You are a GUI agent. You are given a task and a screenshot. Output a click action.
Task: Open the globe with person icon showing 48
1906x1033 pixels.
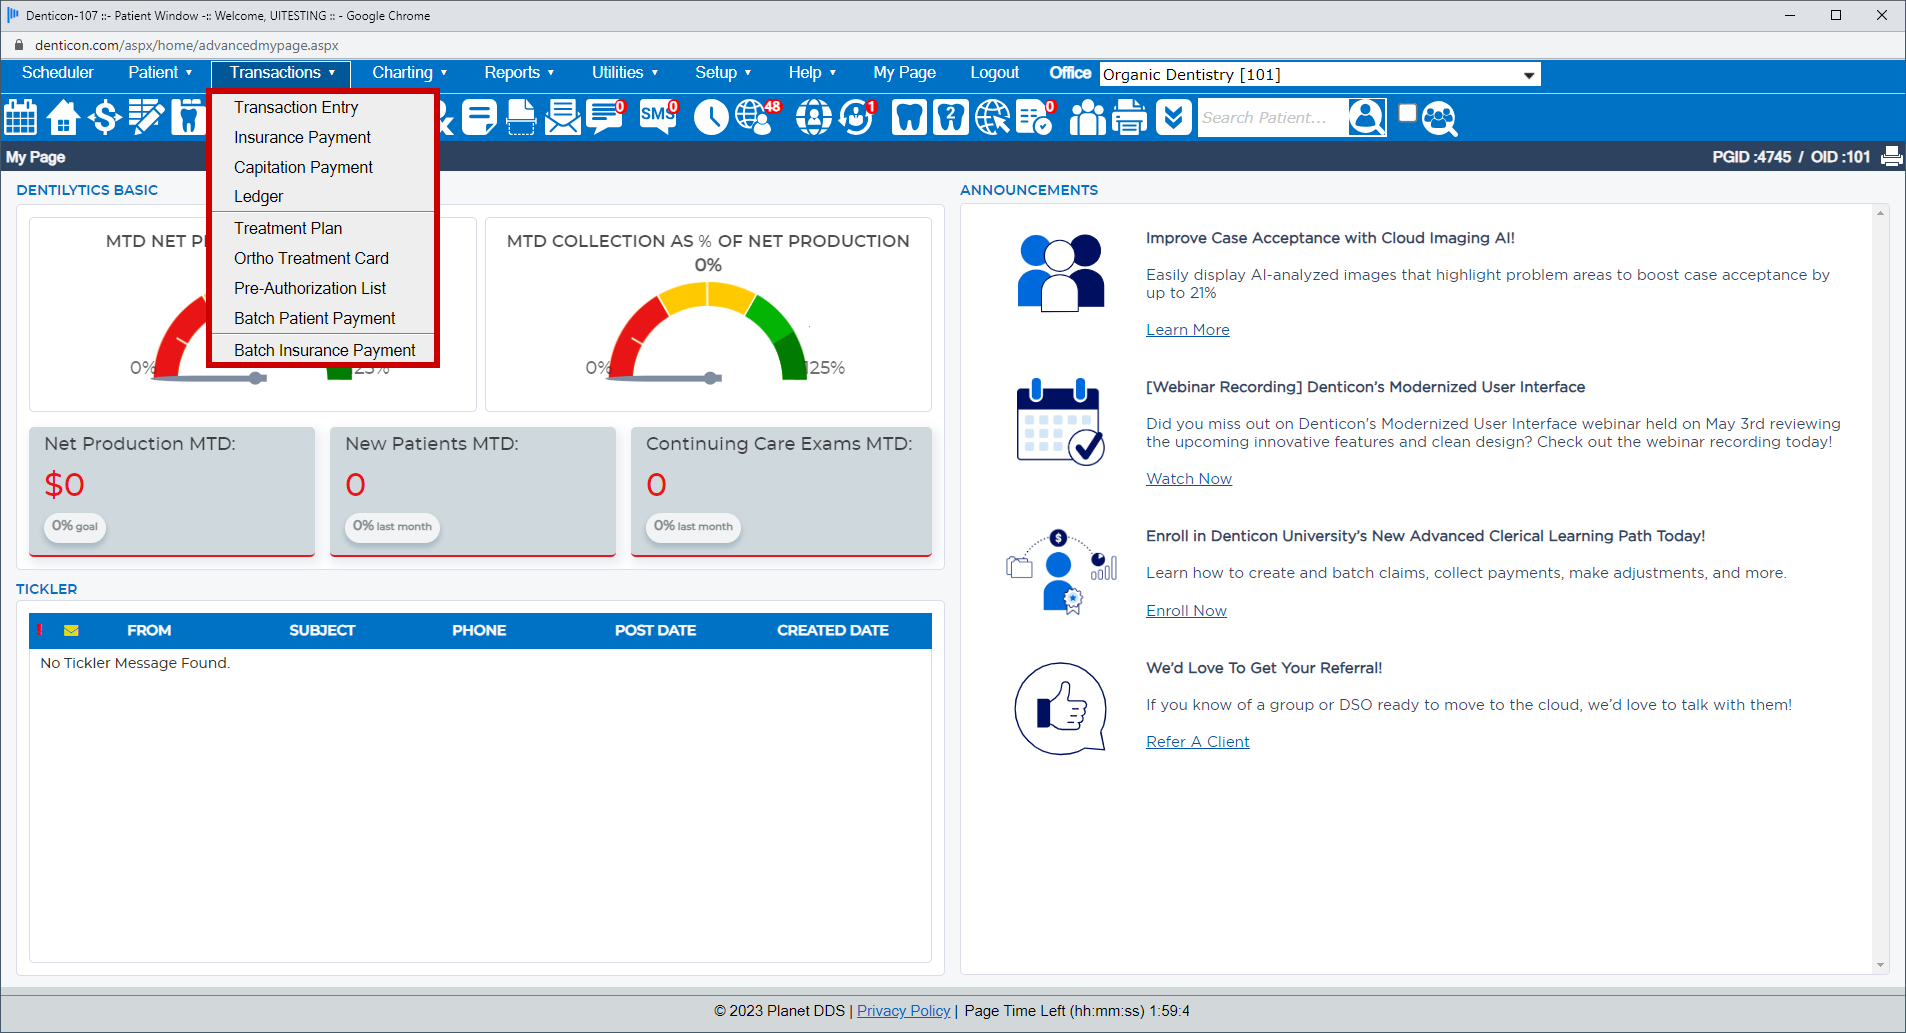[758, 117]
